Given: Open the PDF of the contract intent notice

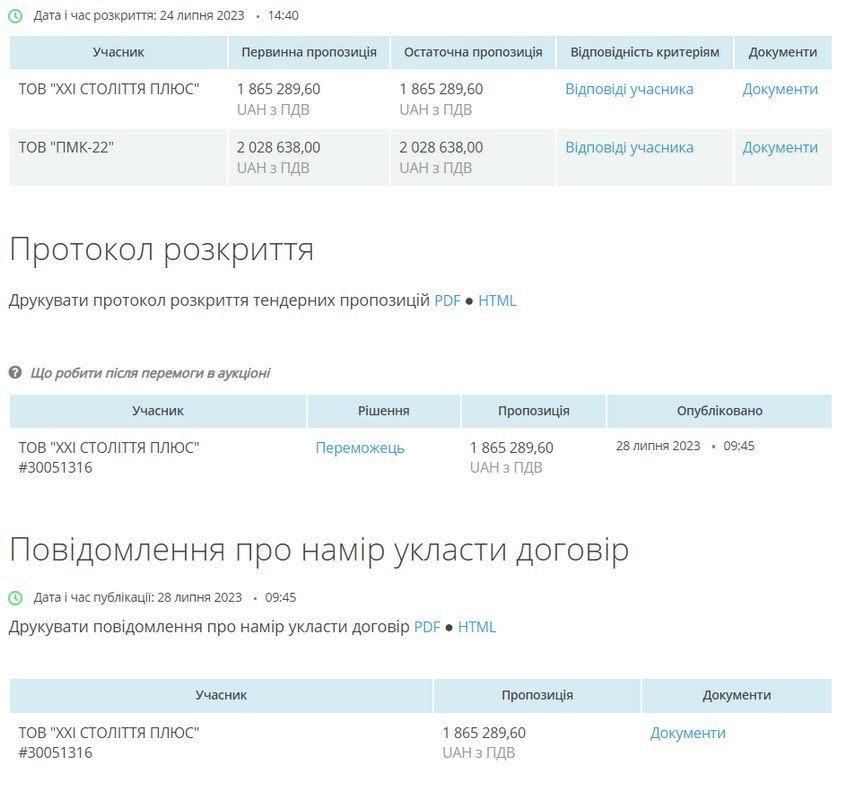Looking at the screenshot, I should pos(427,627).
